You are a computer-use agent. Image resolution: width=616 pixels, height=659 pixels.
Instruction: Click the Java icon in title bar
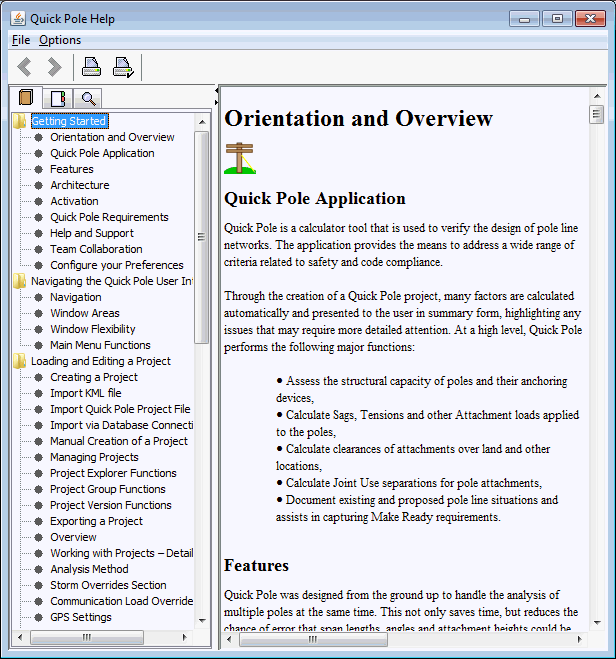pos(18,18)
